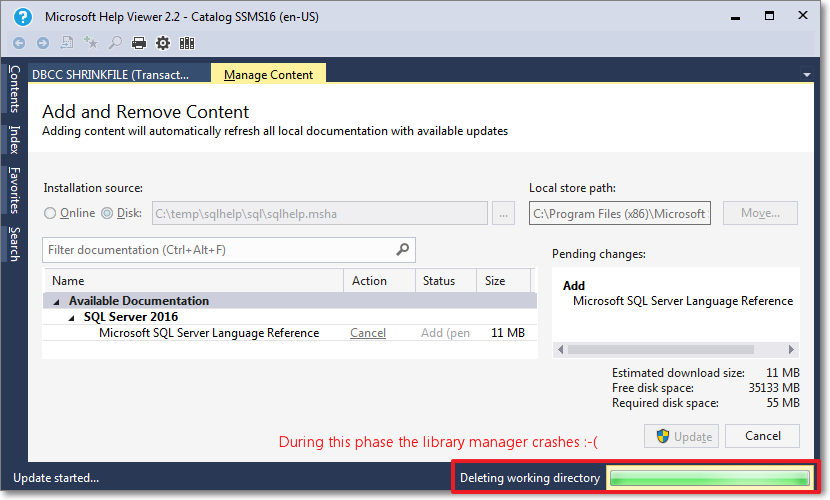This screenshot has height=500, width=830.
Task: Select Microsoft SQL Server Language Reference row
Action: 290,333
